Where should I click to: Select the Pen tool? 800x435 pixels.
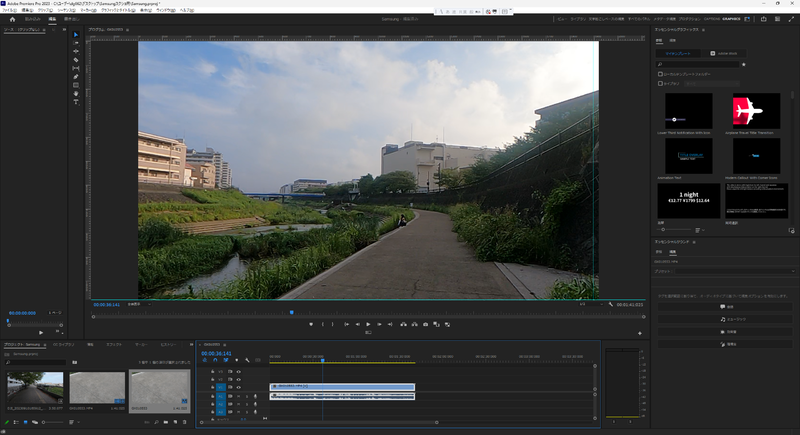tap(76, 76)
